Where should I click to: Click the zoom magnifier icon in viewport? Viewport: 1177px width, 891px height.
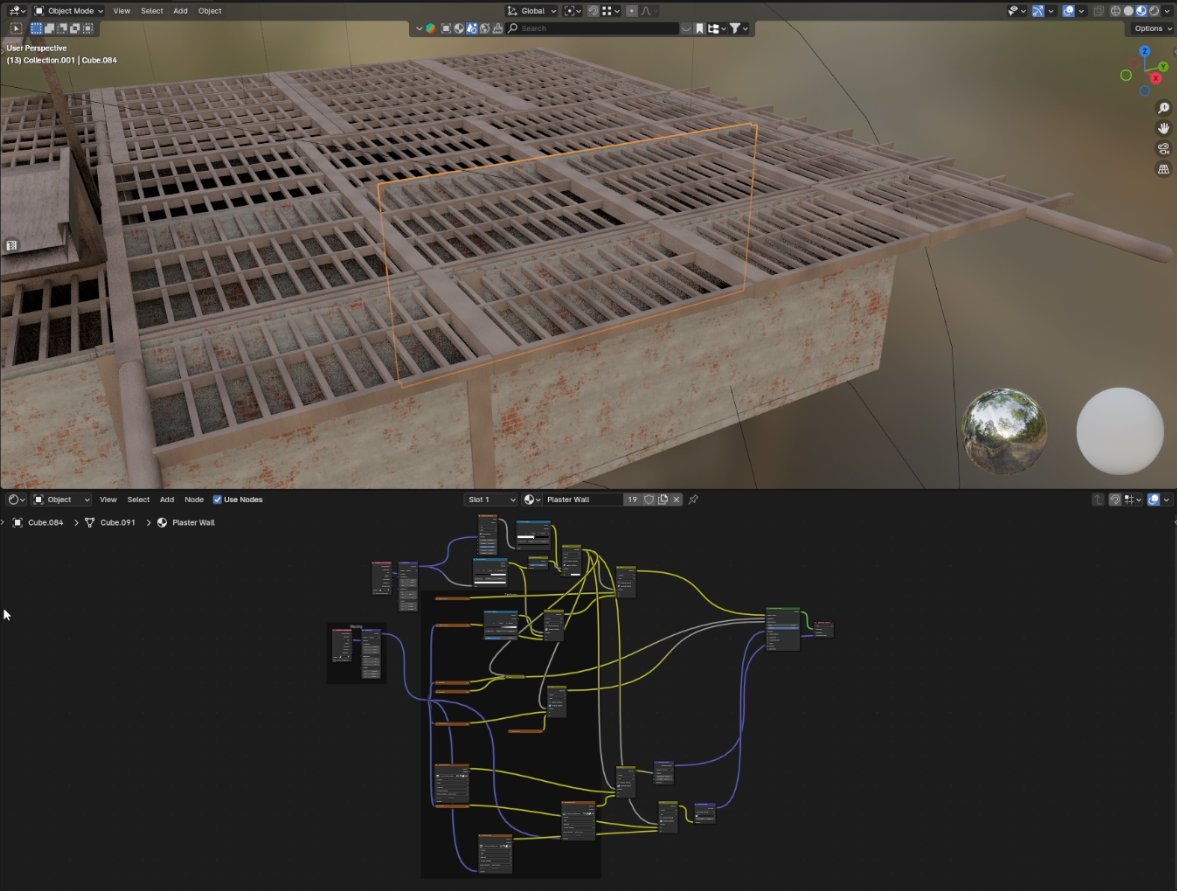point(1164,108)
